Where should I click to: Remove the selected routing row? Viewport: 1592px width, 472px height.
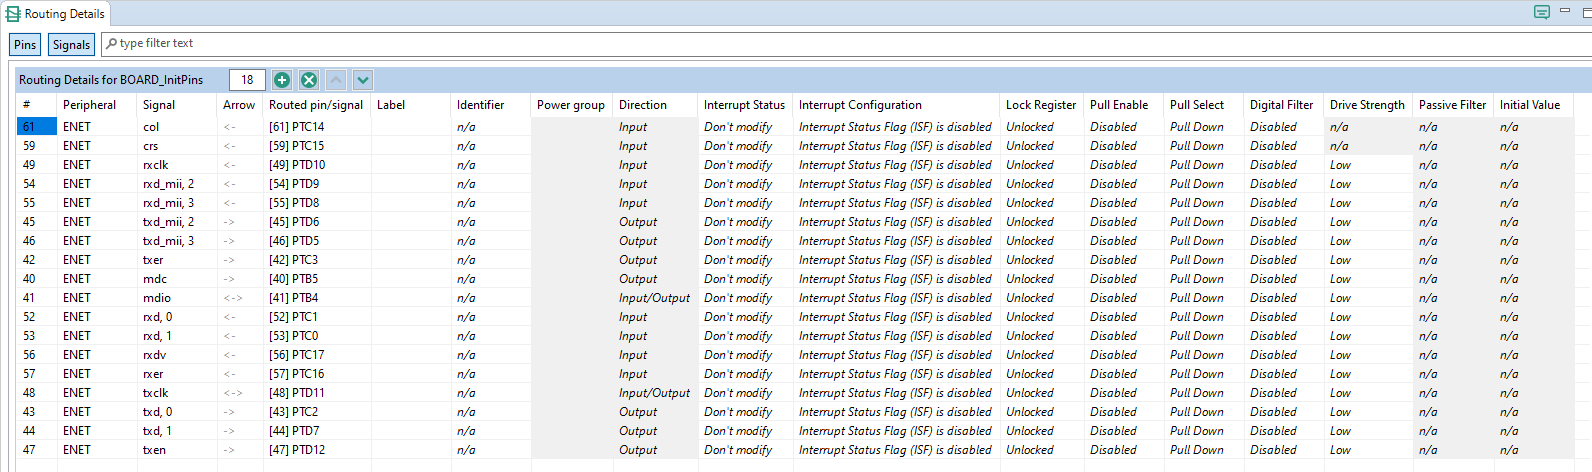click(x=309, y=80)
